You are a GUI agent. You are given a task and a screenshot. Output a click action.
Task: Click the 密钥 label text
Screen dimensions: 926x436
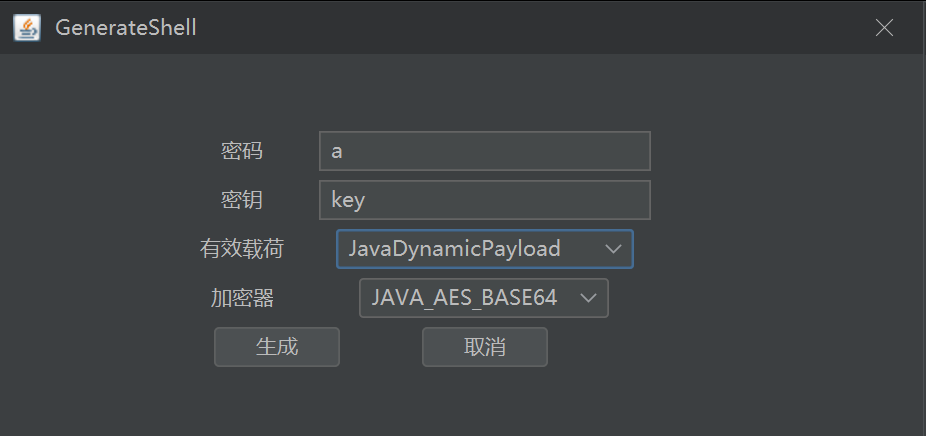tap(242, 200)
